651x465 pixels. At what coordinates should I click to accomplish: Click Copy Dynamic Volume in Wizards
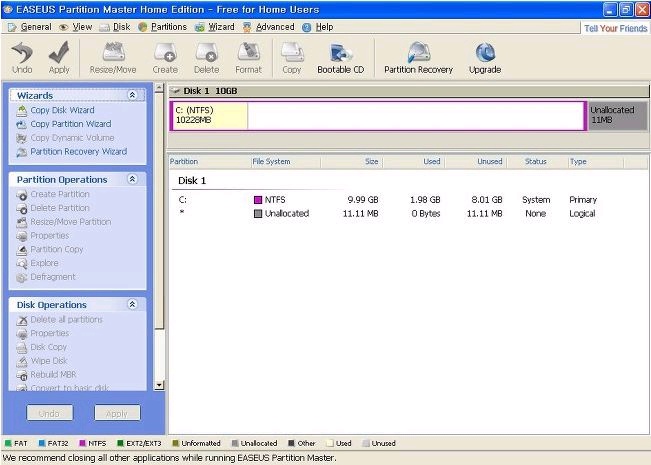point(72,137)
